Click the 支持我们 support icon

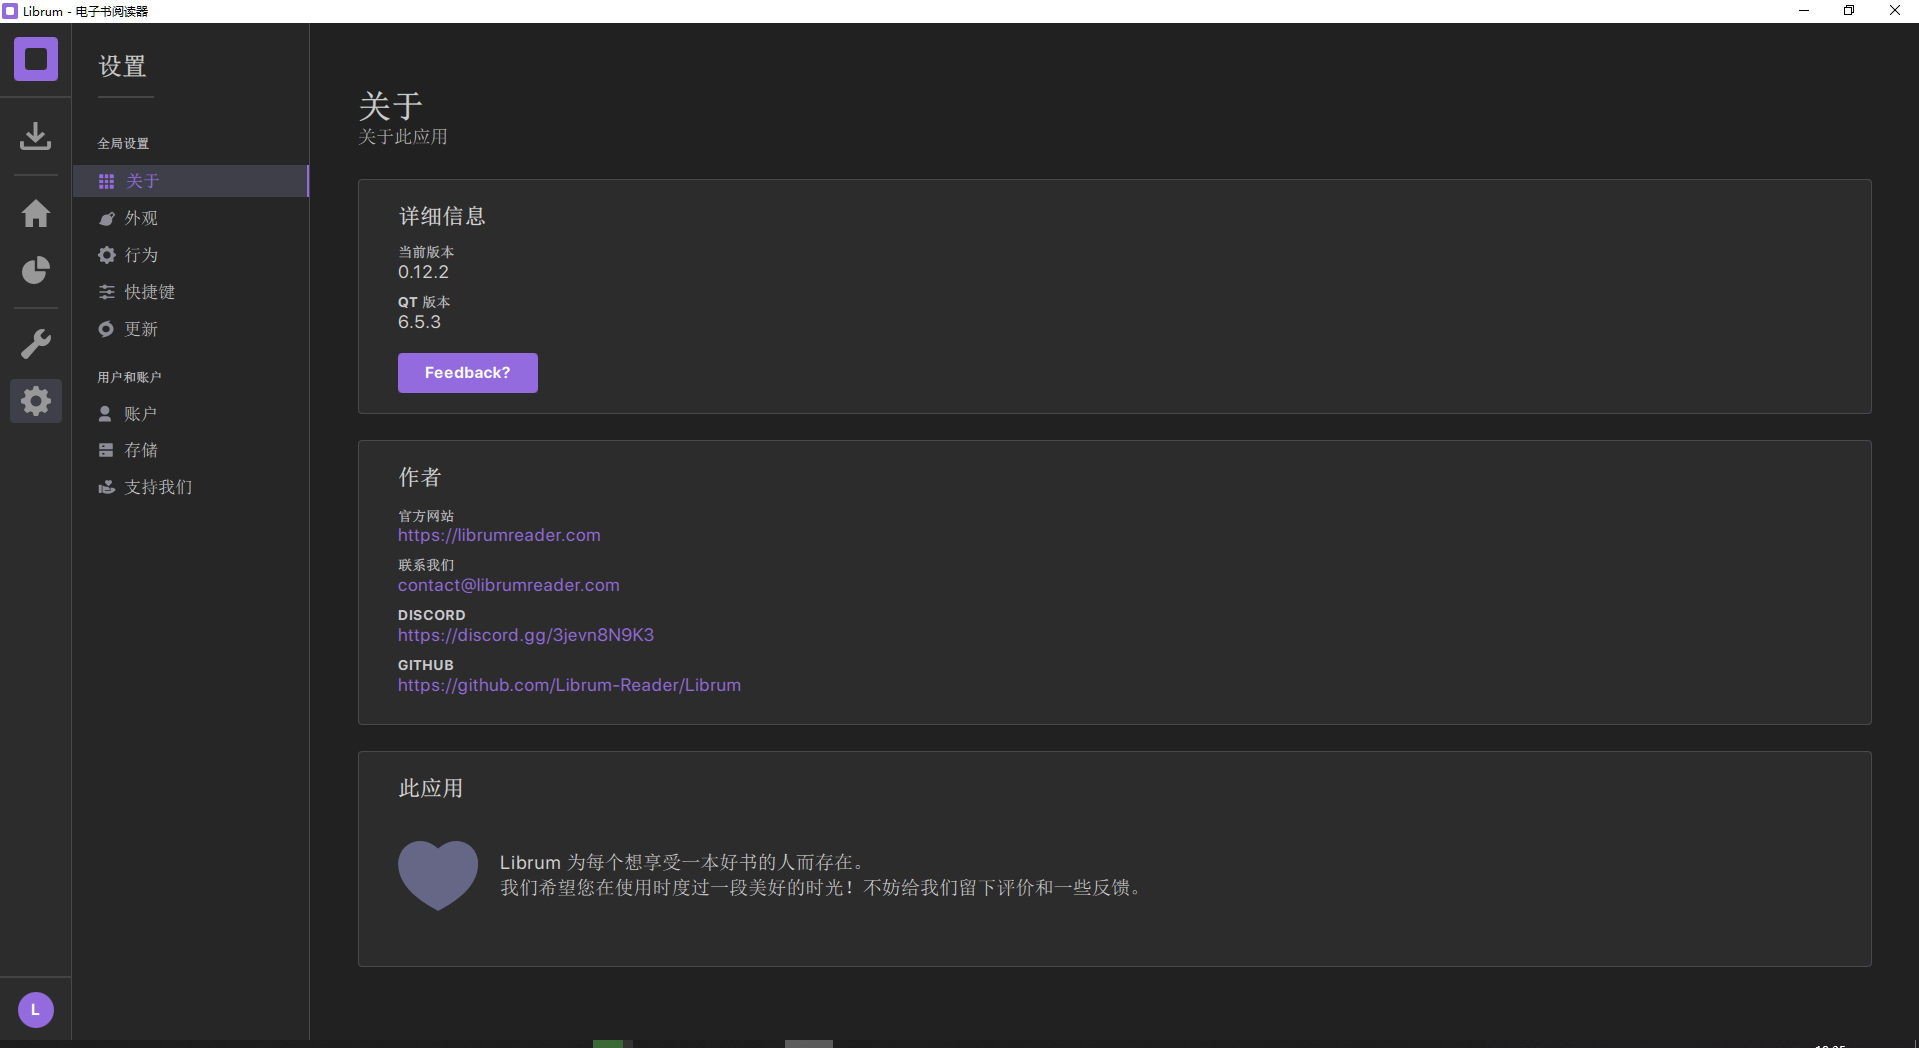(x=107, y=487)
